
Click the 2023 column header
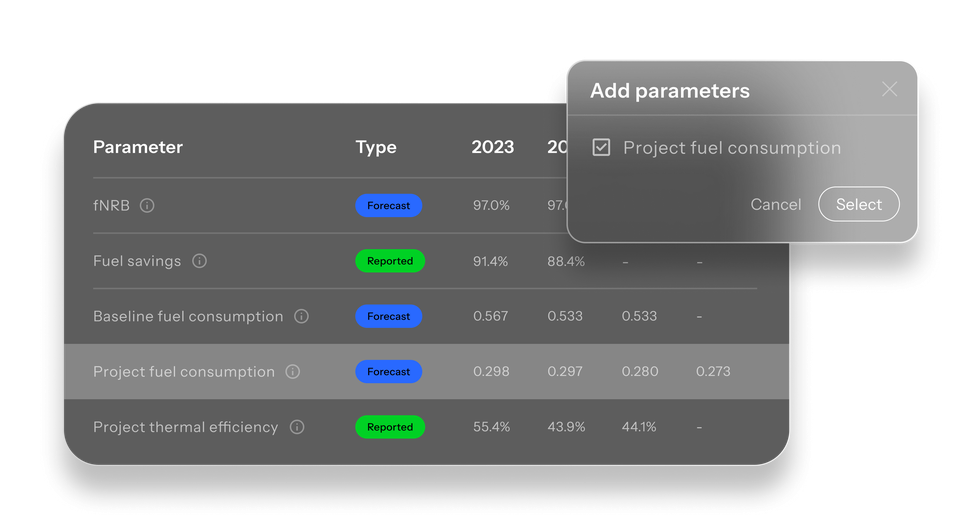(492, 147)
